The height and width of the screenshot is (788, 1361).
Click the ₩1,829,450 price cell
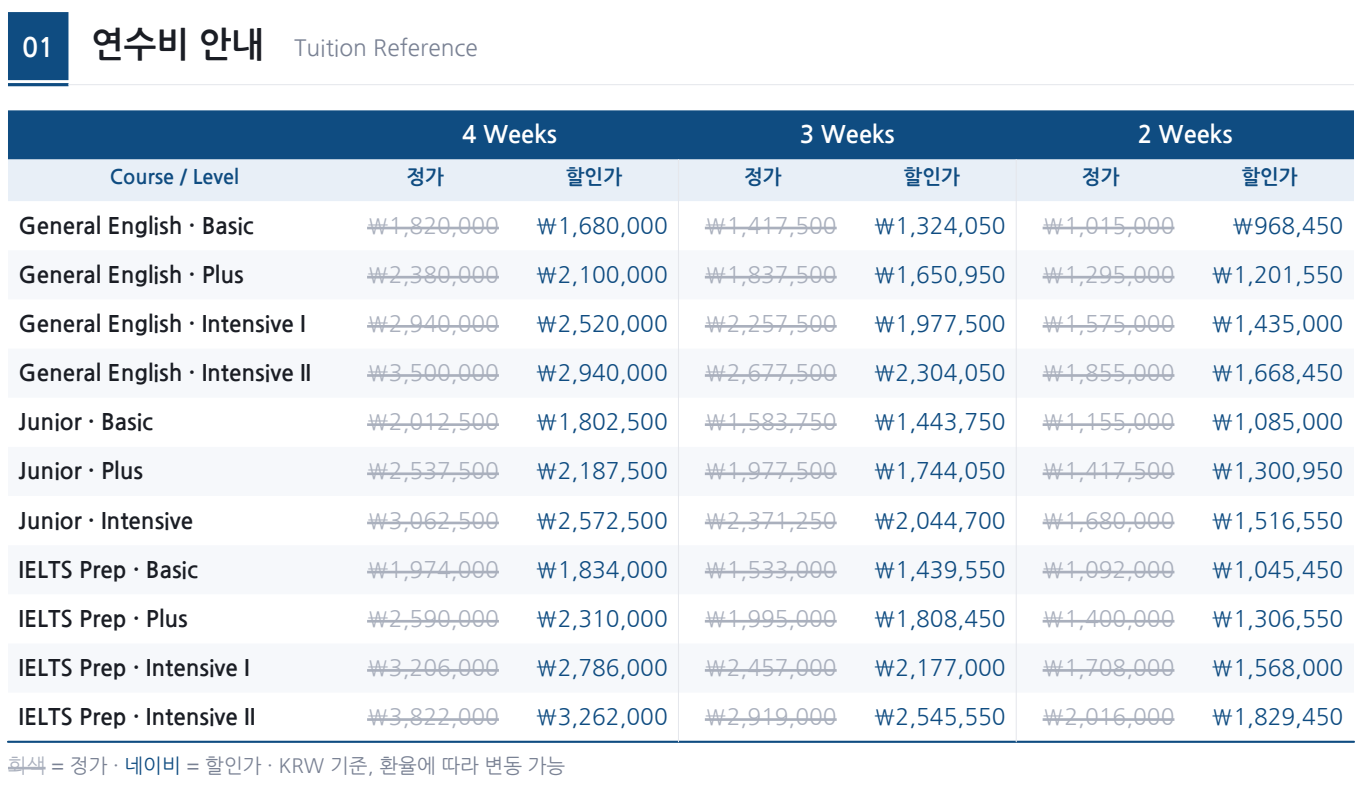1278,717
